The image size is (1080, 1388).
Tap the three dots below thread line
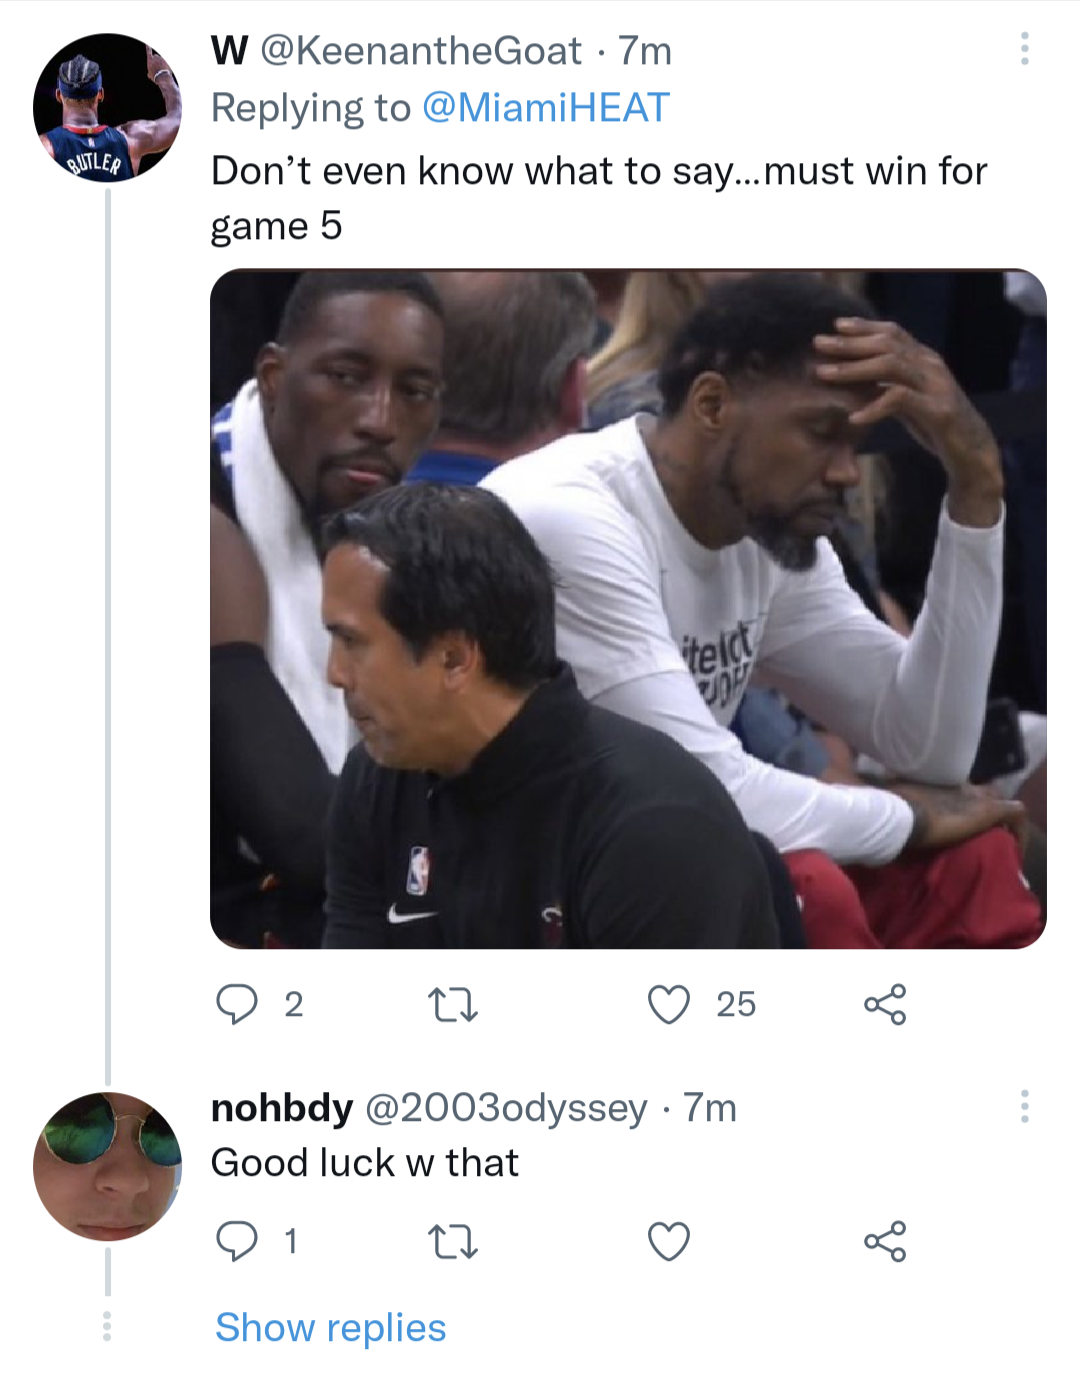(107, 1326)
